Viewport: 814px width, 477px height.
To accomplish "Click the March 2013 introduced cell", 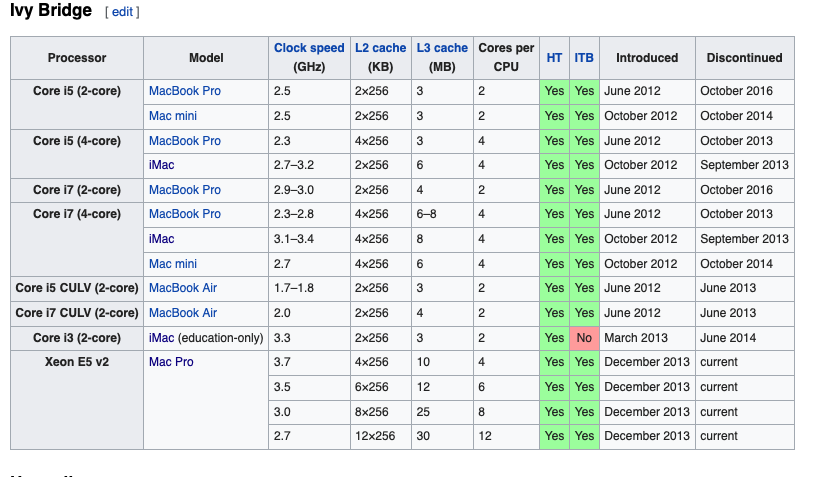I will [x=647, y=338].
